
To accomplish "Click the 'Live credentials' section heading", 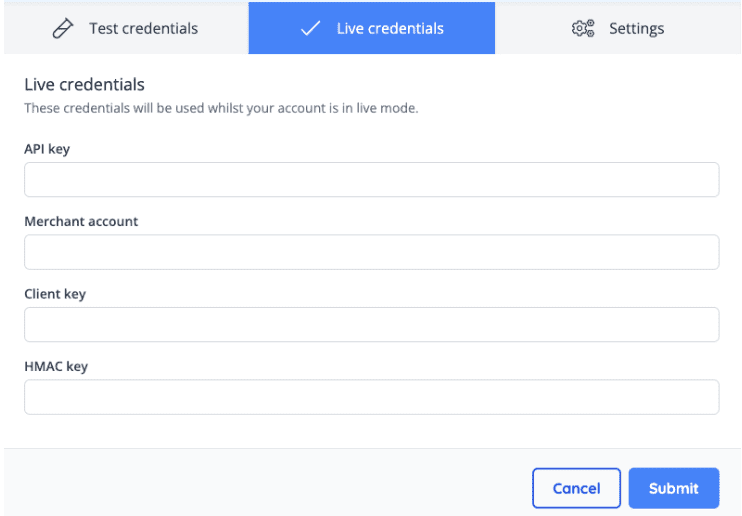I will coord(84,85).
